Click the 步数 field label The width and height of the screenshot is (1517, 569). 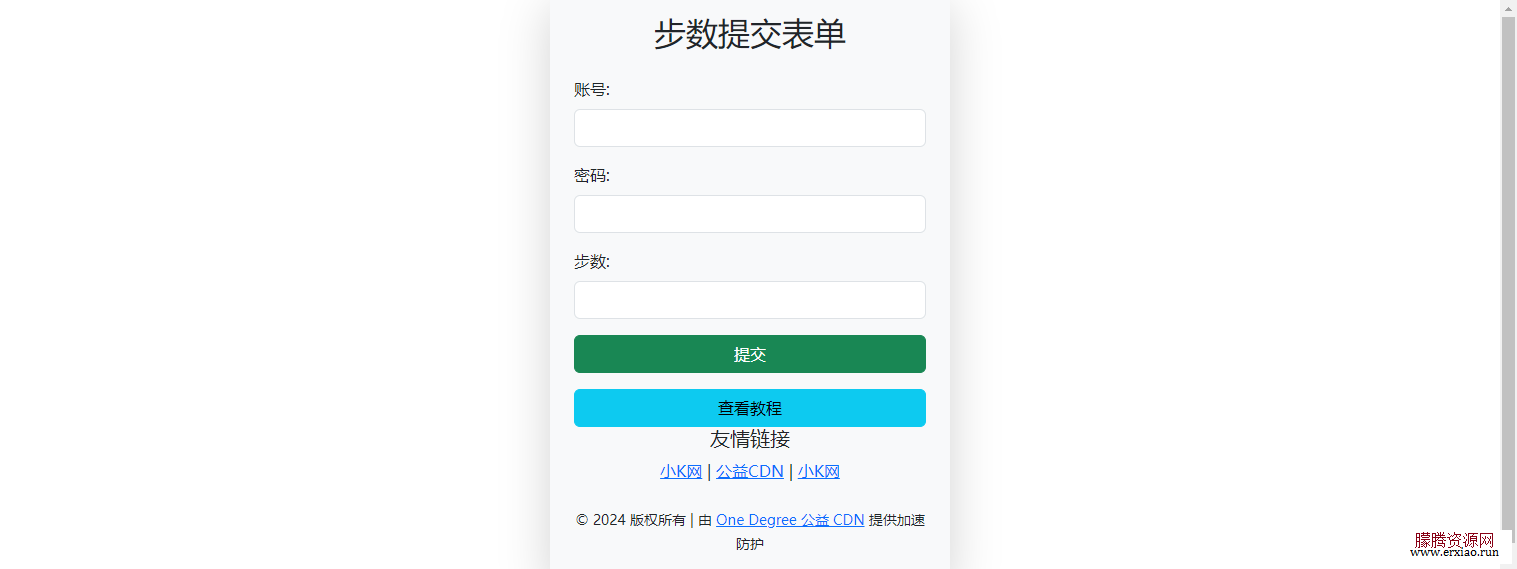pos(592,262)
